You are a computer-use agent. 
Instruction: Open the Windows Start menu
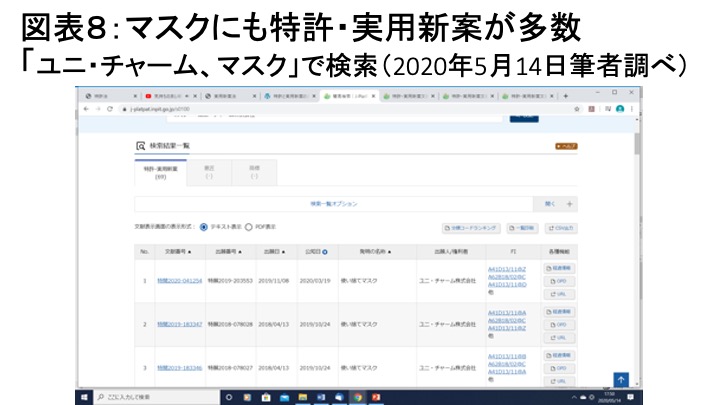84,397
